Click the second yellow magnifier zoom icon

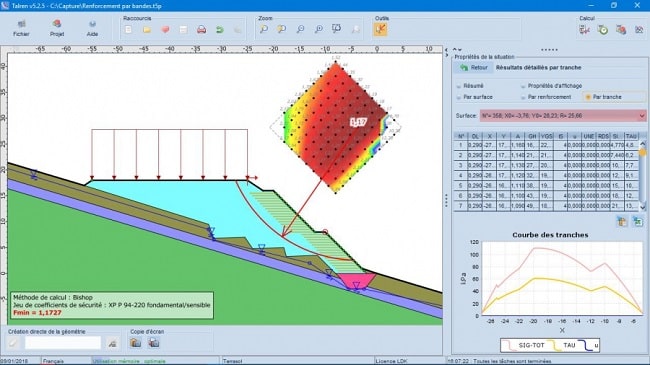pyautogui.click(x=282, y=29)
